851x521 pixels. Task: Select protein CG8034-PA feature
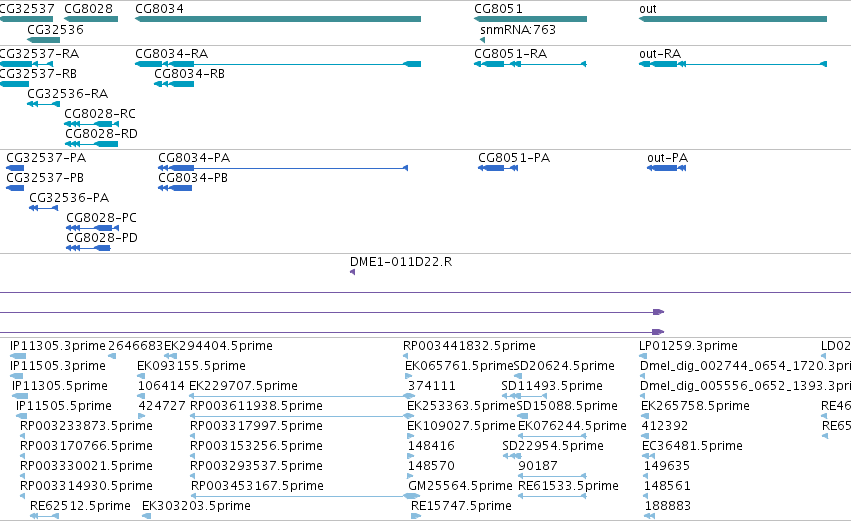tap(283, 168)
